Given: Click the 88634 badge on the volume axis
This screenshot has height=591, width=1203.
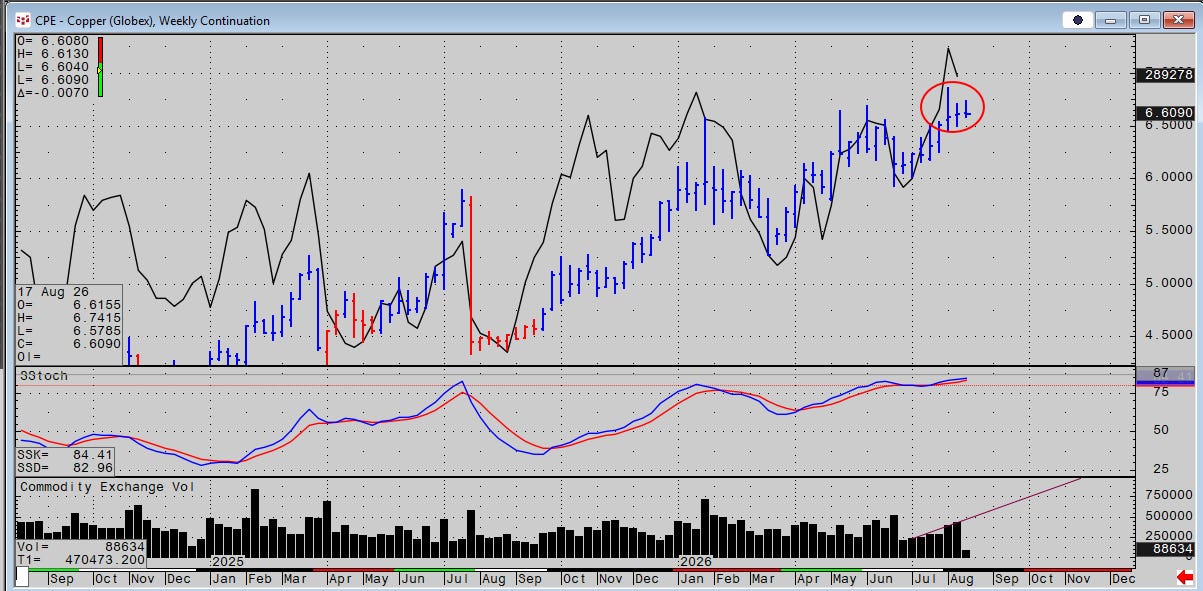Looking at the screenshot, I should point(1165,549).
